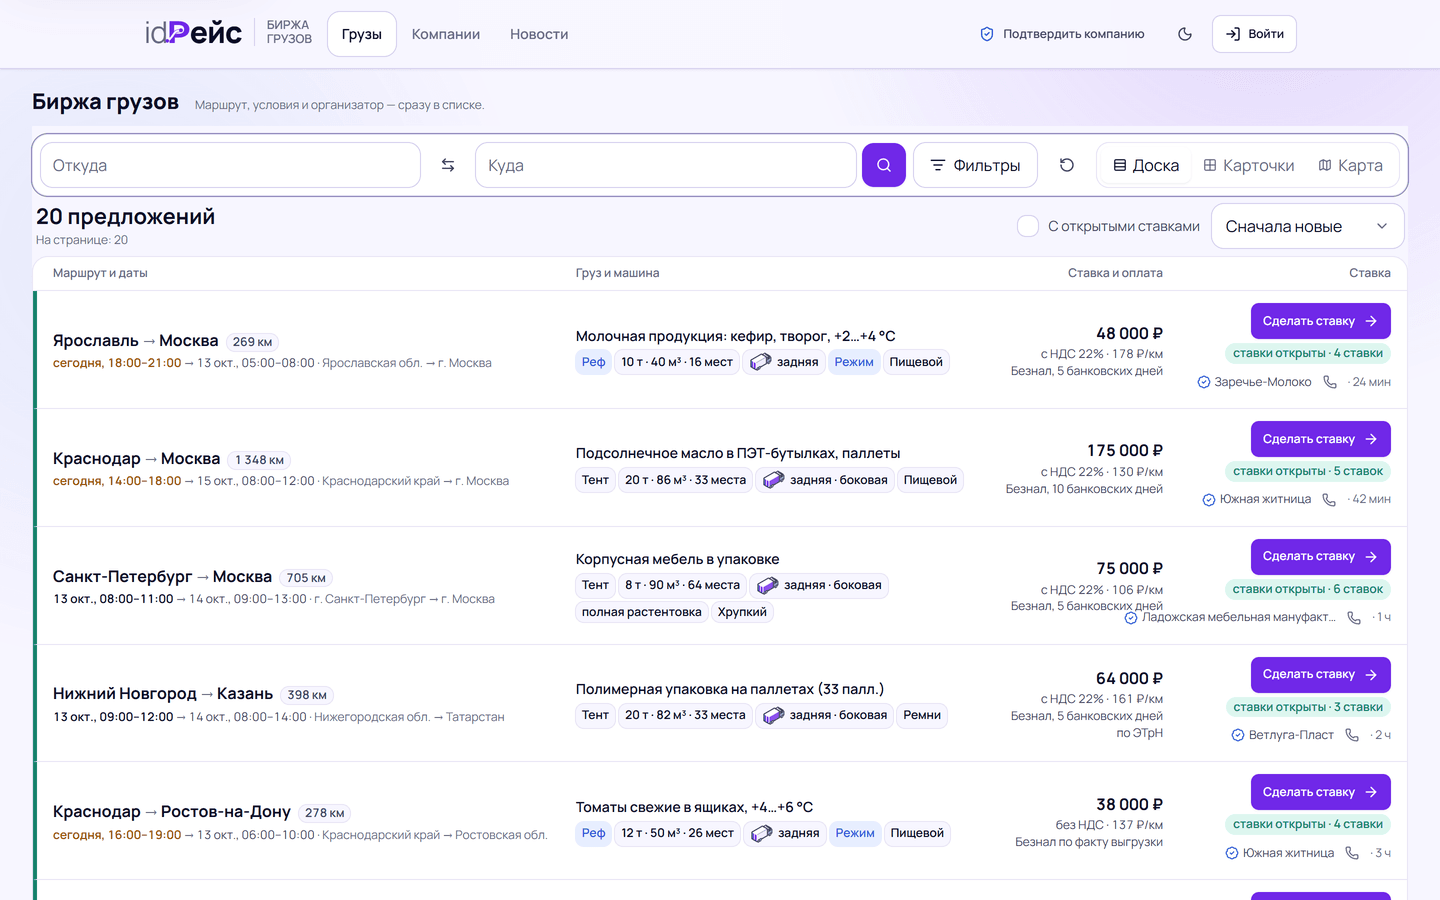
Task: Make a bid on Ярославль → Москва
Action: [x=1320, y=321]
